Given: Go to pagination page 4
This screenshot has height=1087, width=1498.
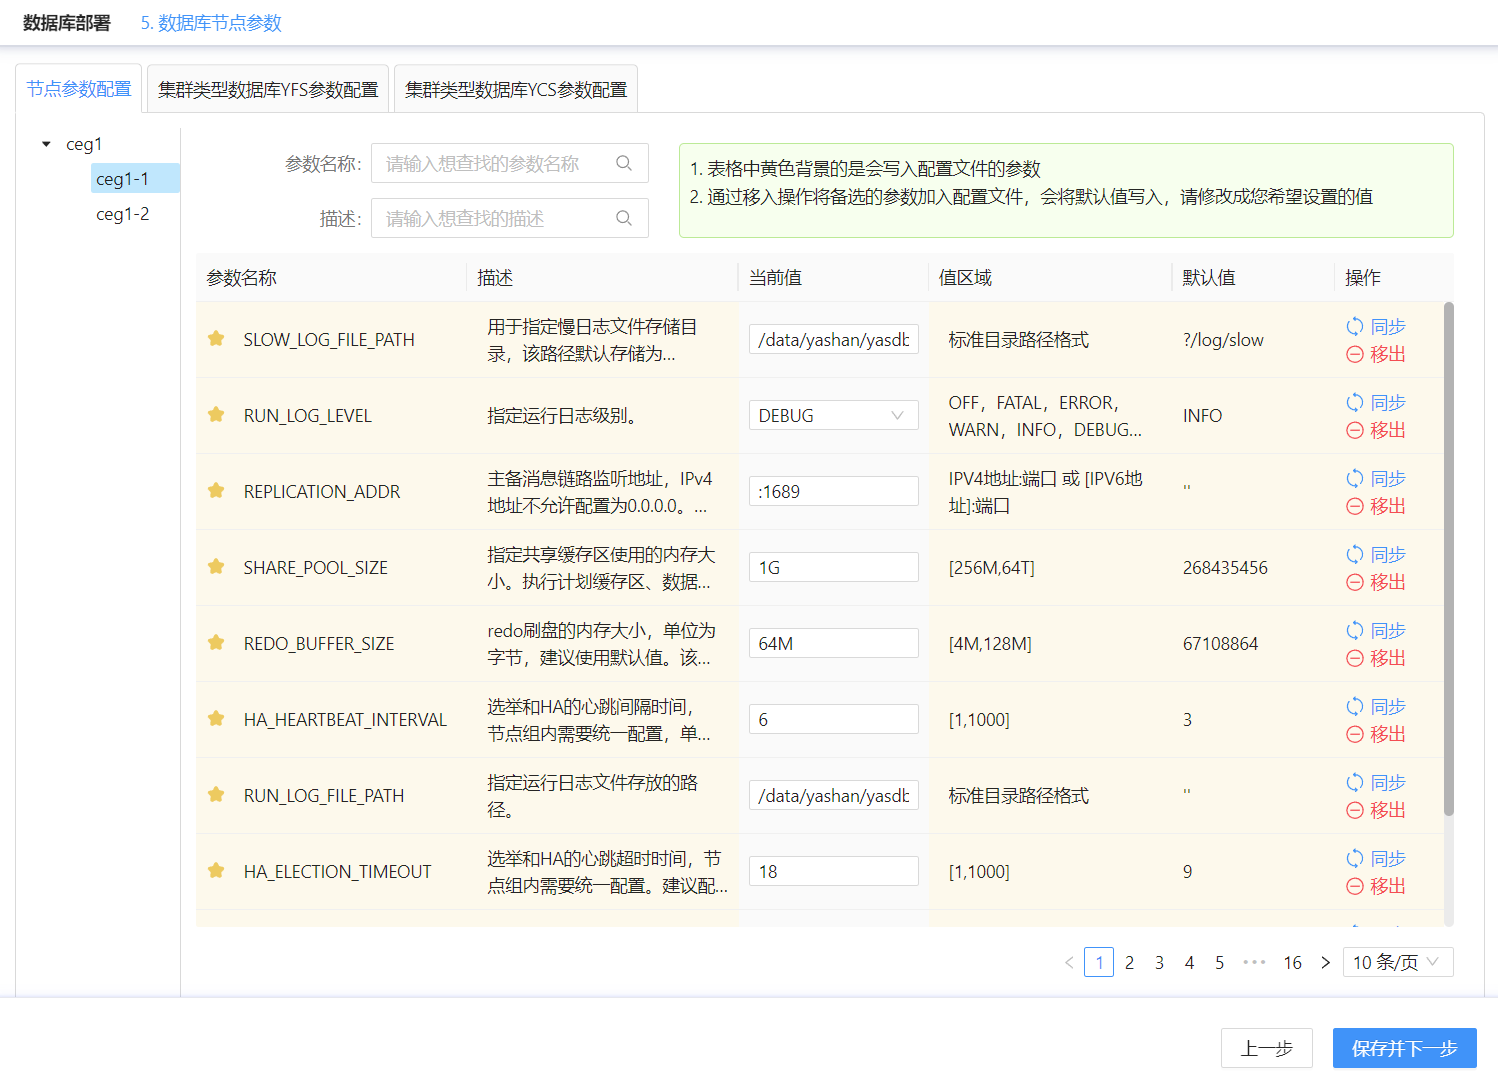Looking at the screenshot, I should [1189, 962].
